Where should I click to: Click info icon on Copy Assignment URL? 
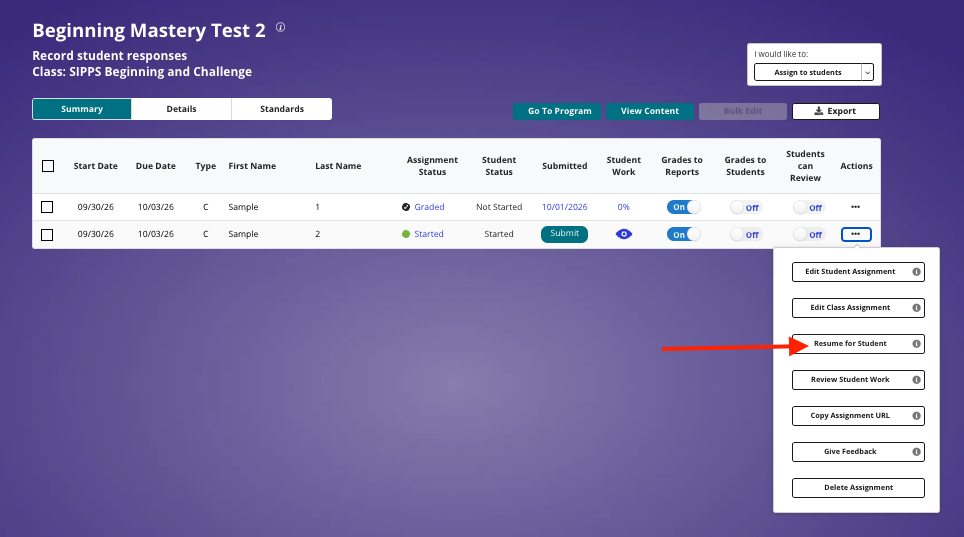pyautogui.click(x=916, y=416)
